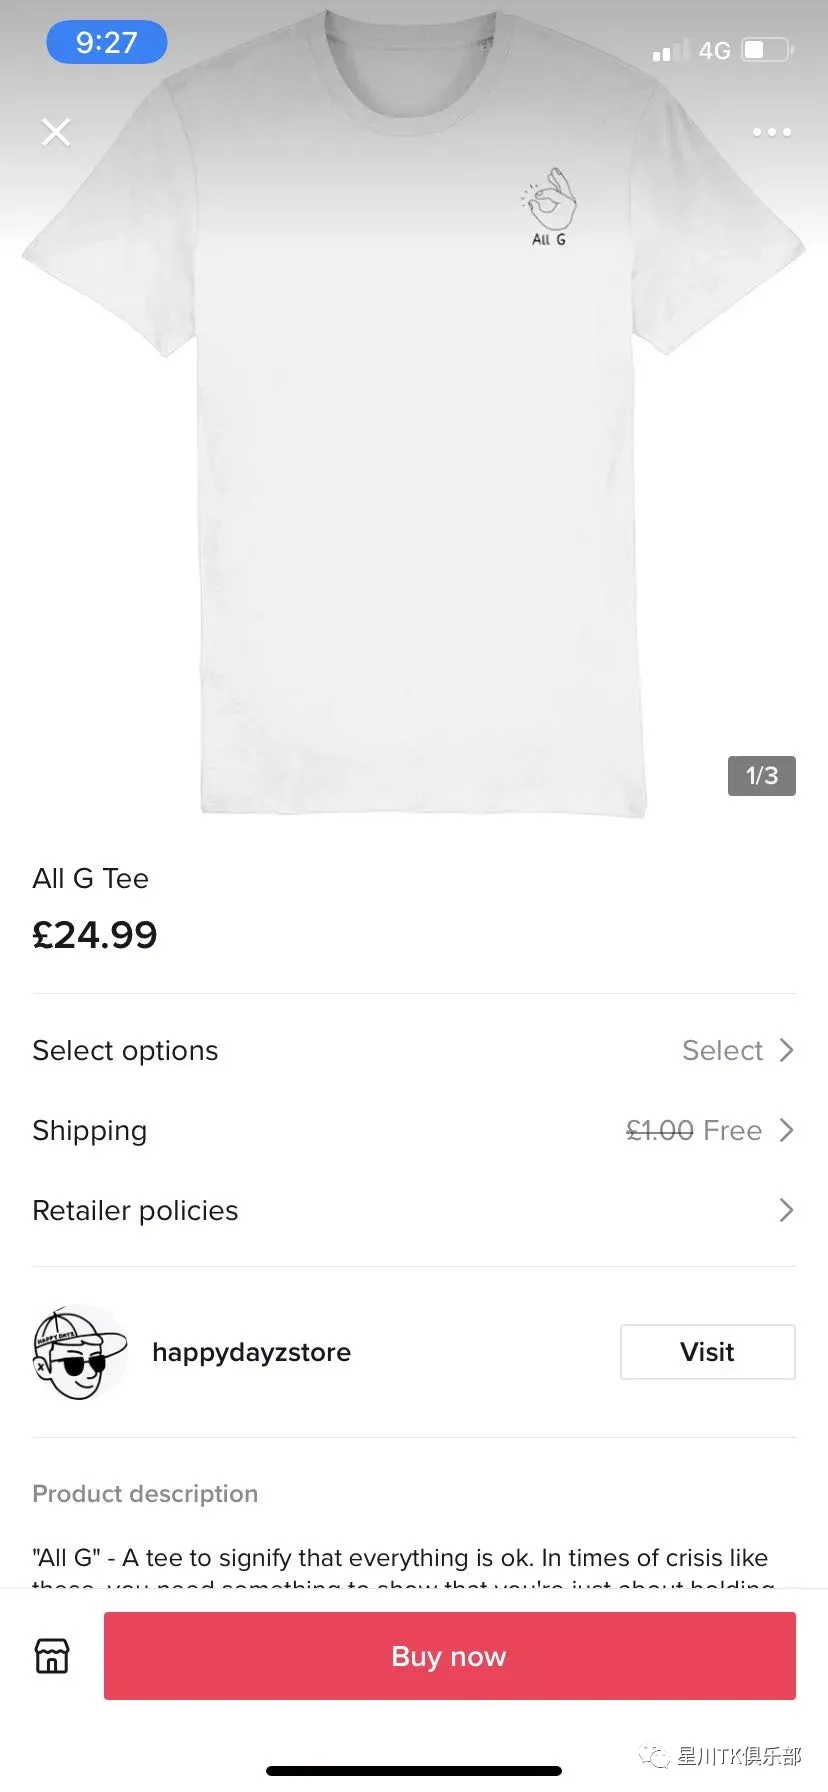Tap the red Buy now button
The image size is (828, 1792).
click(450, 1656)
